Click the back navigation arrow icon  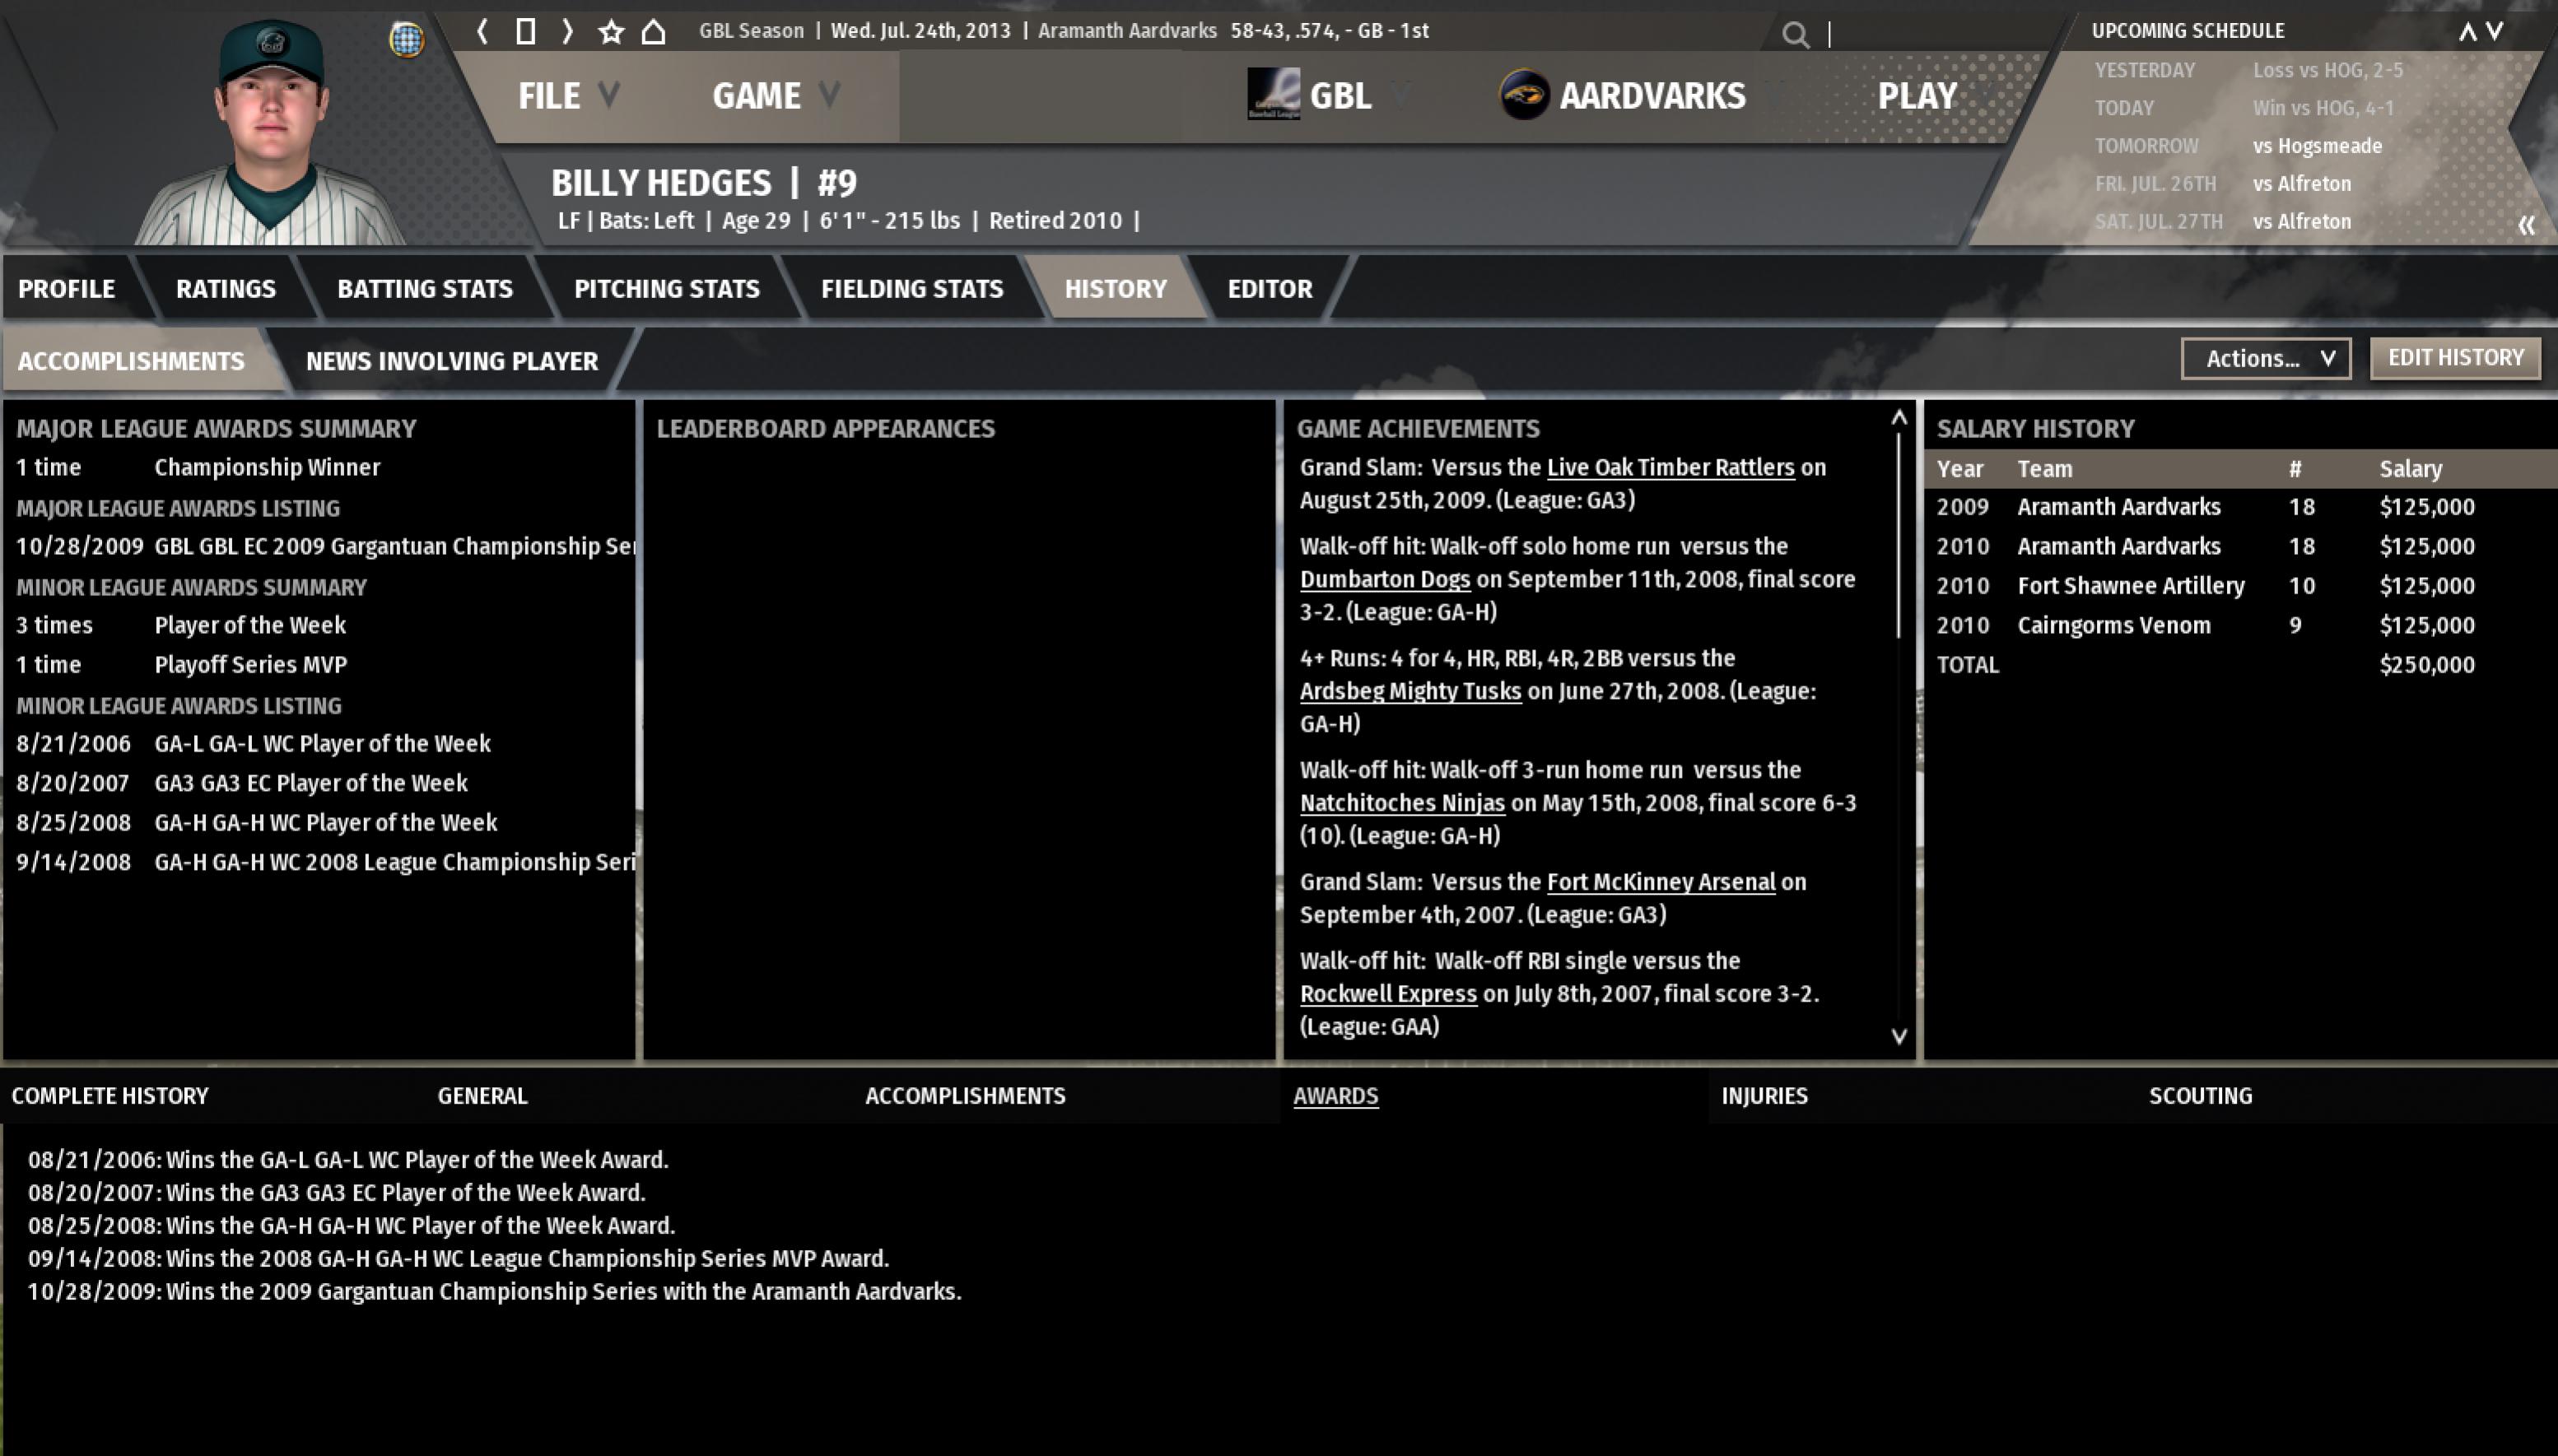(x=483, y=31)
